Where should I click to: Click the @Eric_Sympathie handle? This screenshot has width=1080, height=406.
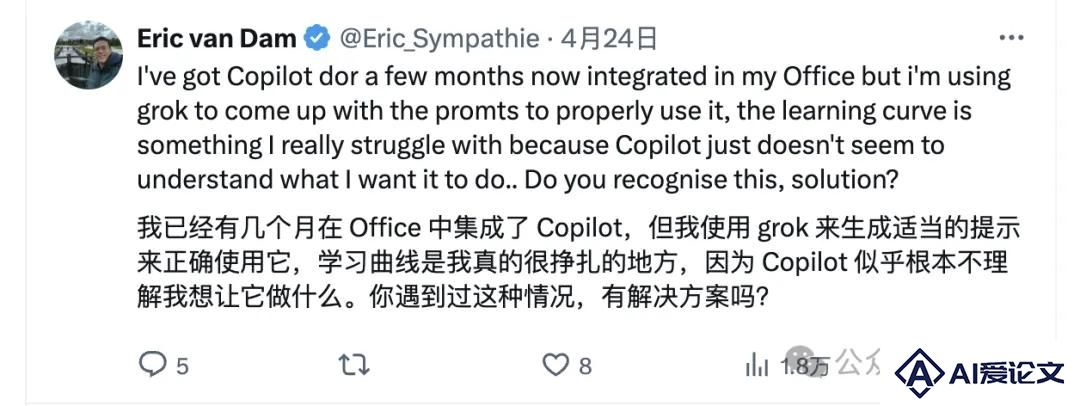click(439, 39)
